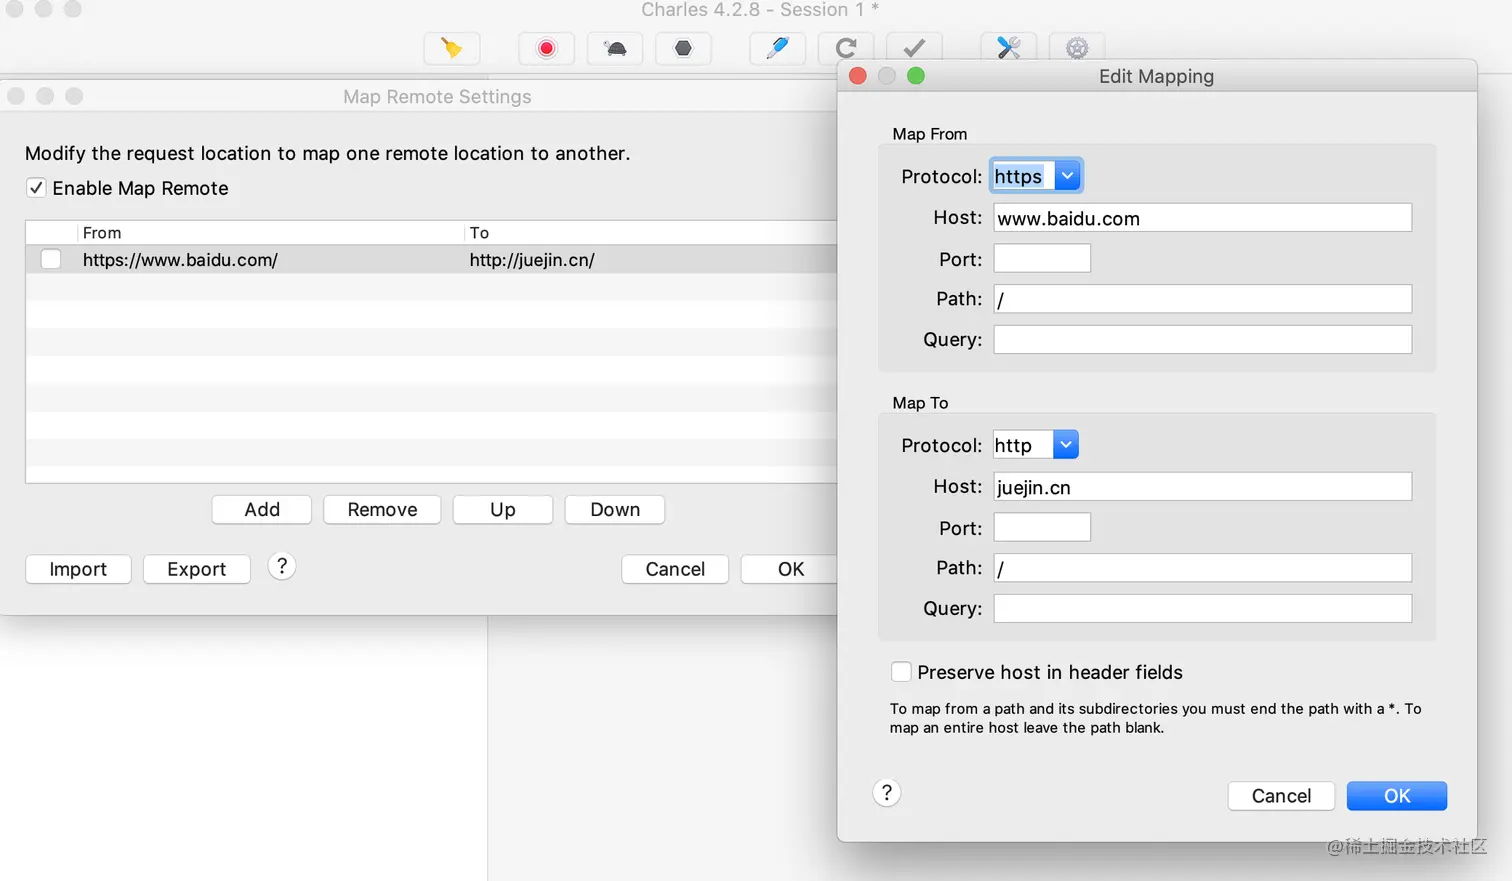Image resolution: width=1512 pixels, height=881 pixels.
Task: Click the Map To Path field
Action: [x=1202, y=568]
